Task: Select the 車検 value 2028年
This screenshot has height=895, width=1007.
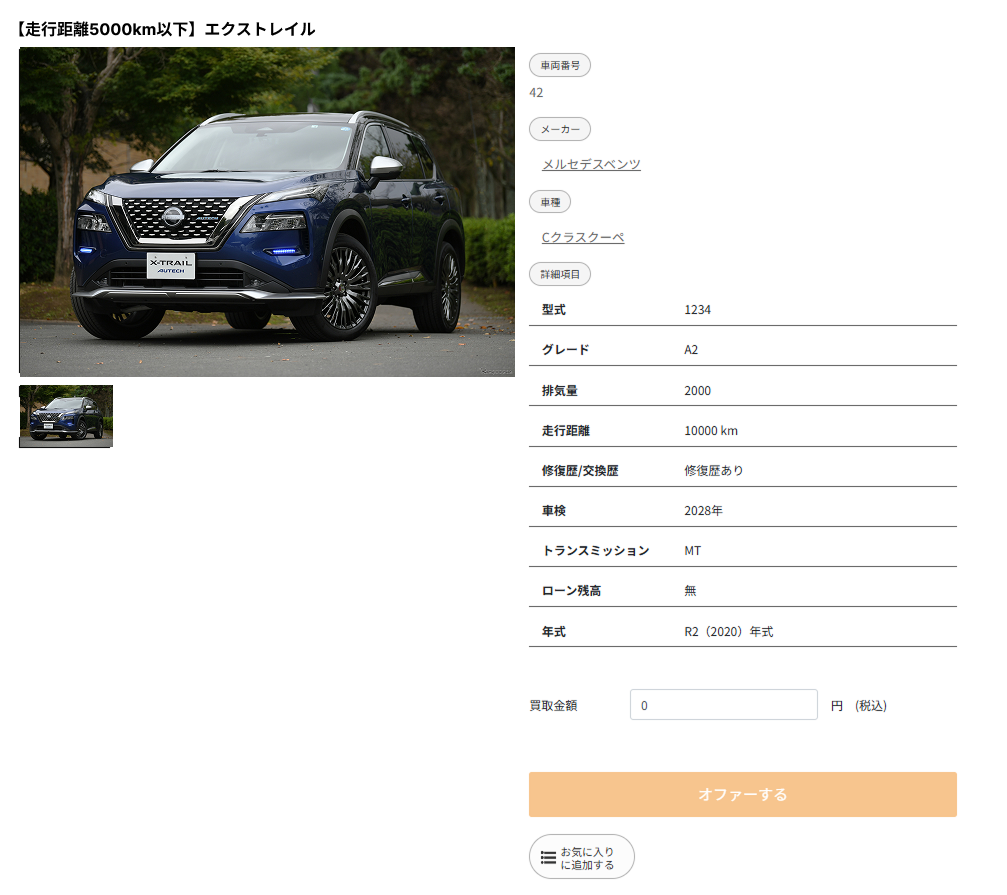Action: click(703, 511)
